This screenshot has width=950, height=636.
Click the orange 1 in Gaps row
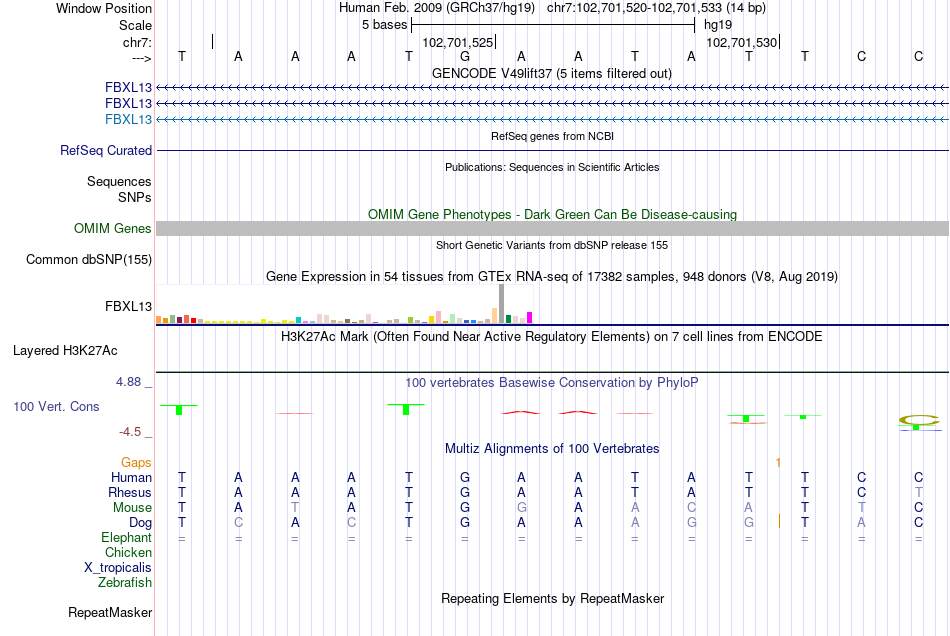(x=779, y=463)
